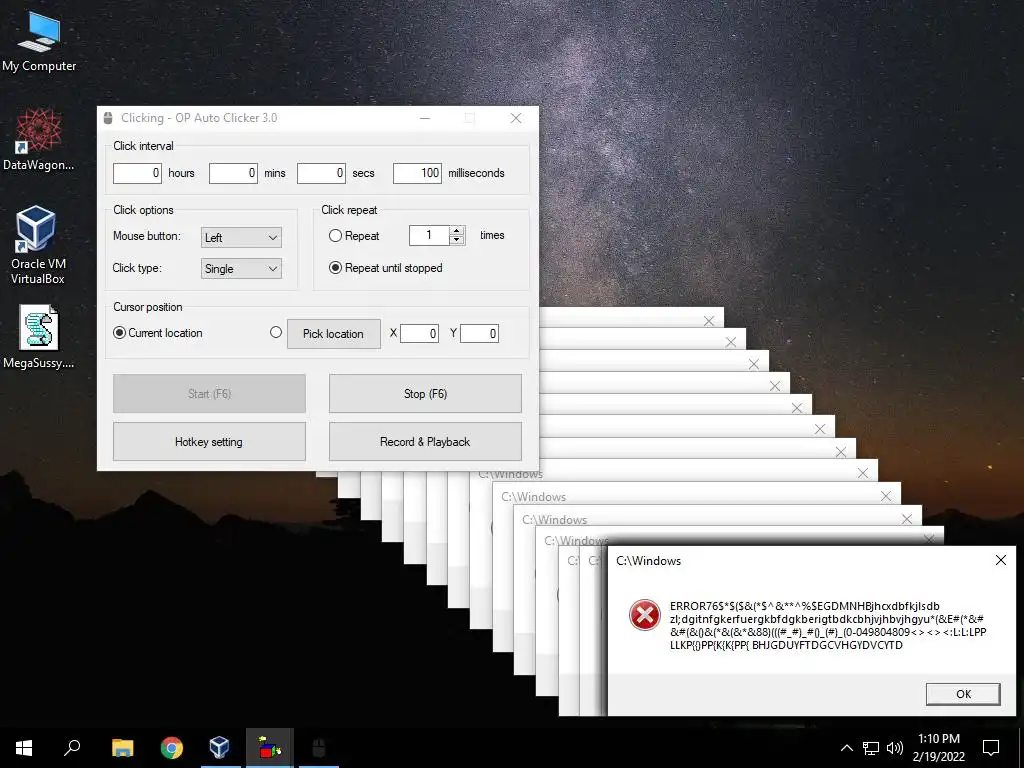The height and width of the screenshot is (768, 1024).
Task: Open the My Computer desktop icon
Action: click(39, 41)
